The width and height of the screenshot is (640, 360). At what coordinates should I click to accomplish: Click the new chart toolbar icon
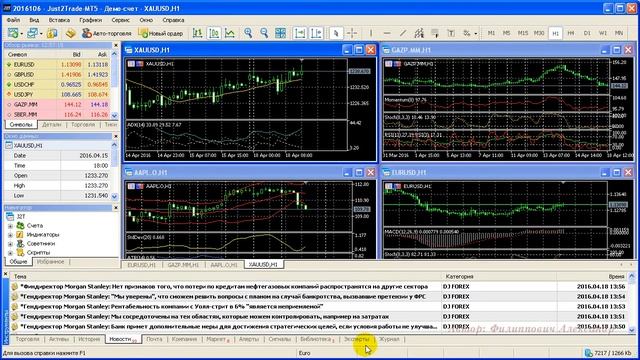coord(13,33)
